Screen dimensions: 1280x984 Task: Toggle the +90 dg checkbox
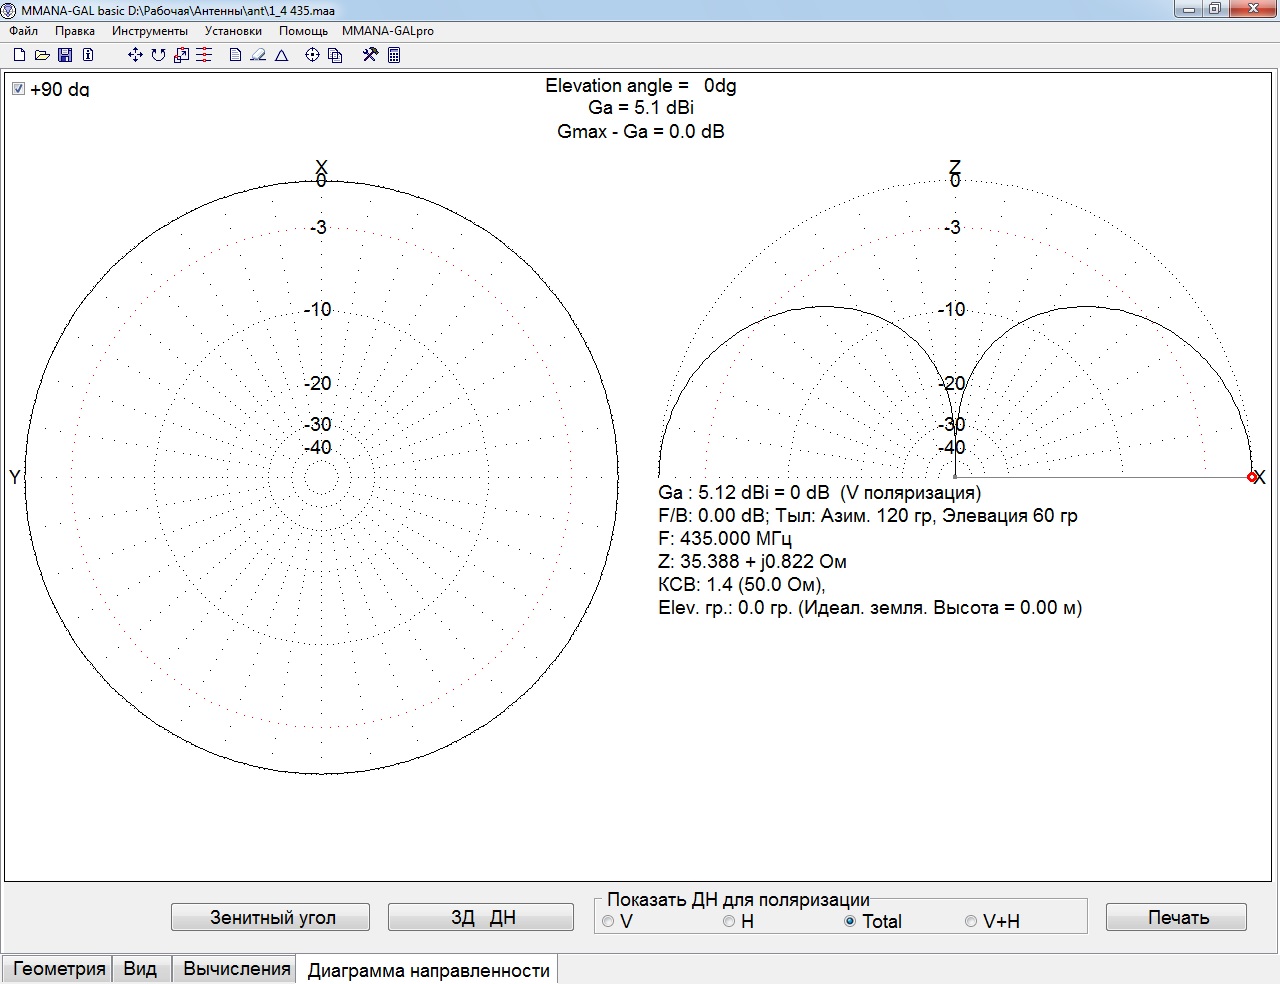(x=18, y=89)
